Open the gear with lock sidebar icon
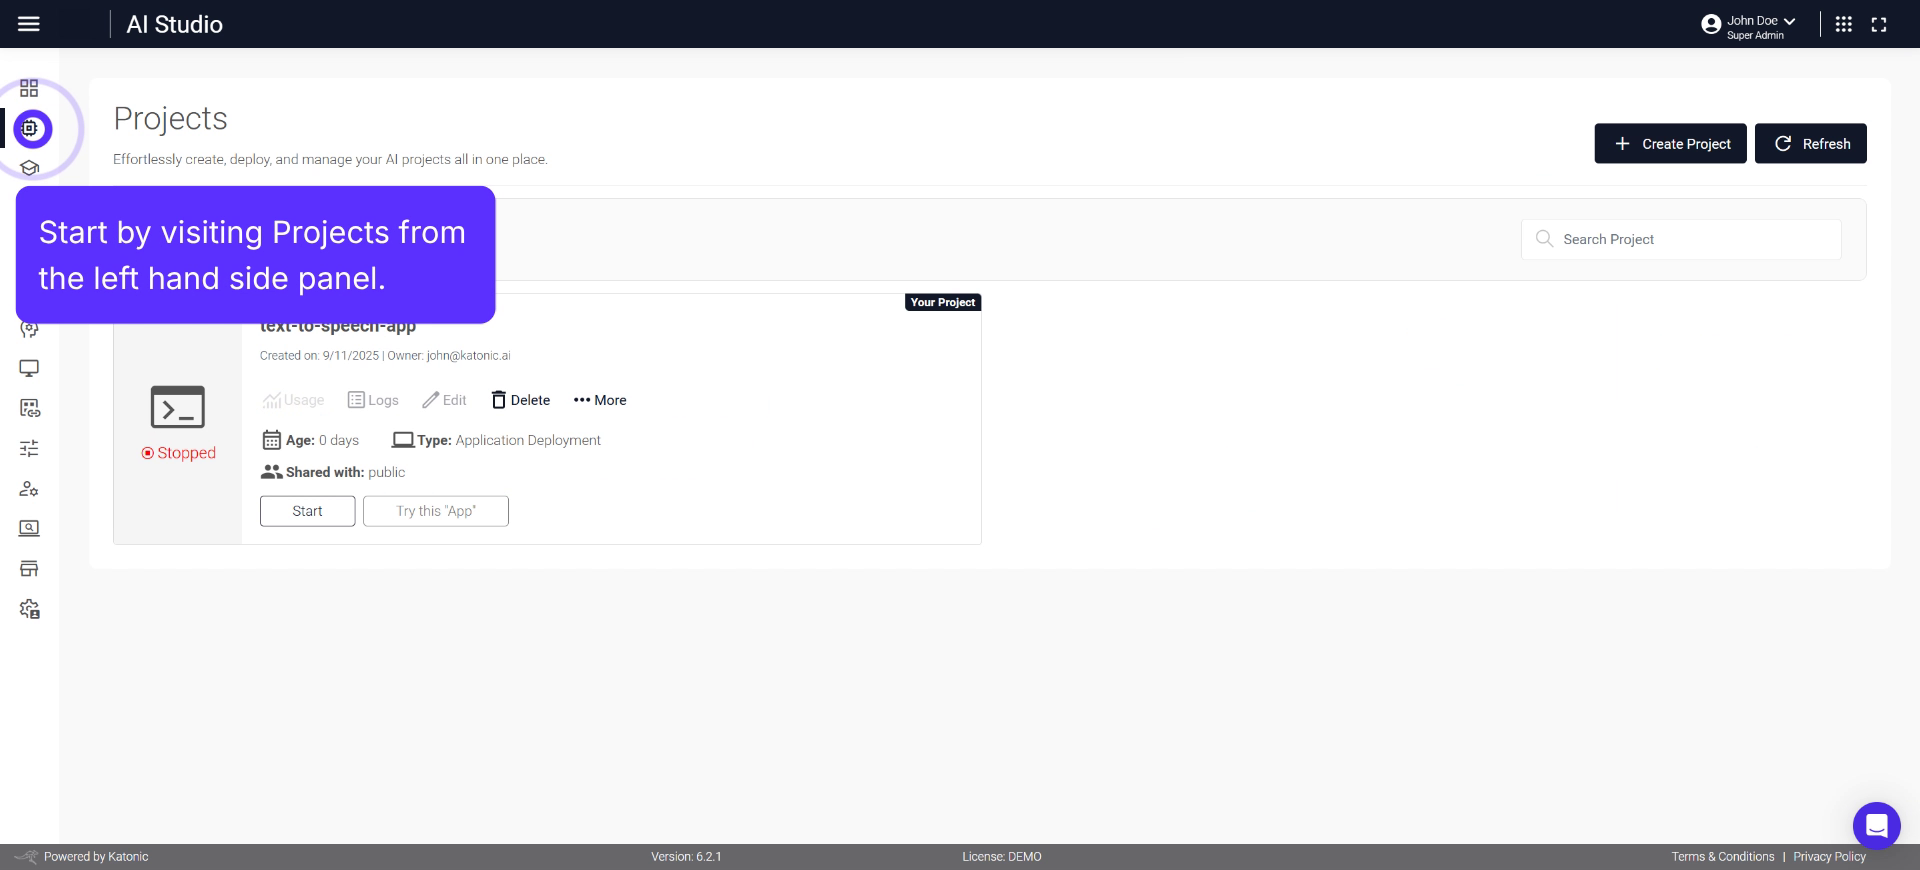1920x870 pixels. [29, 609]
